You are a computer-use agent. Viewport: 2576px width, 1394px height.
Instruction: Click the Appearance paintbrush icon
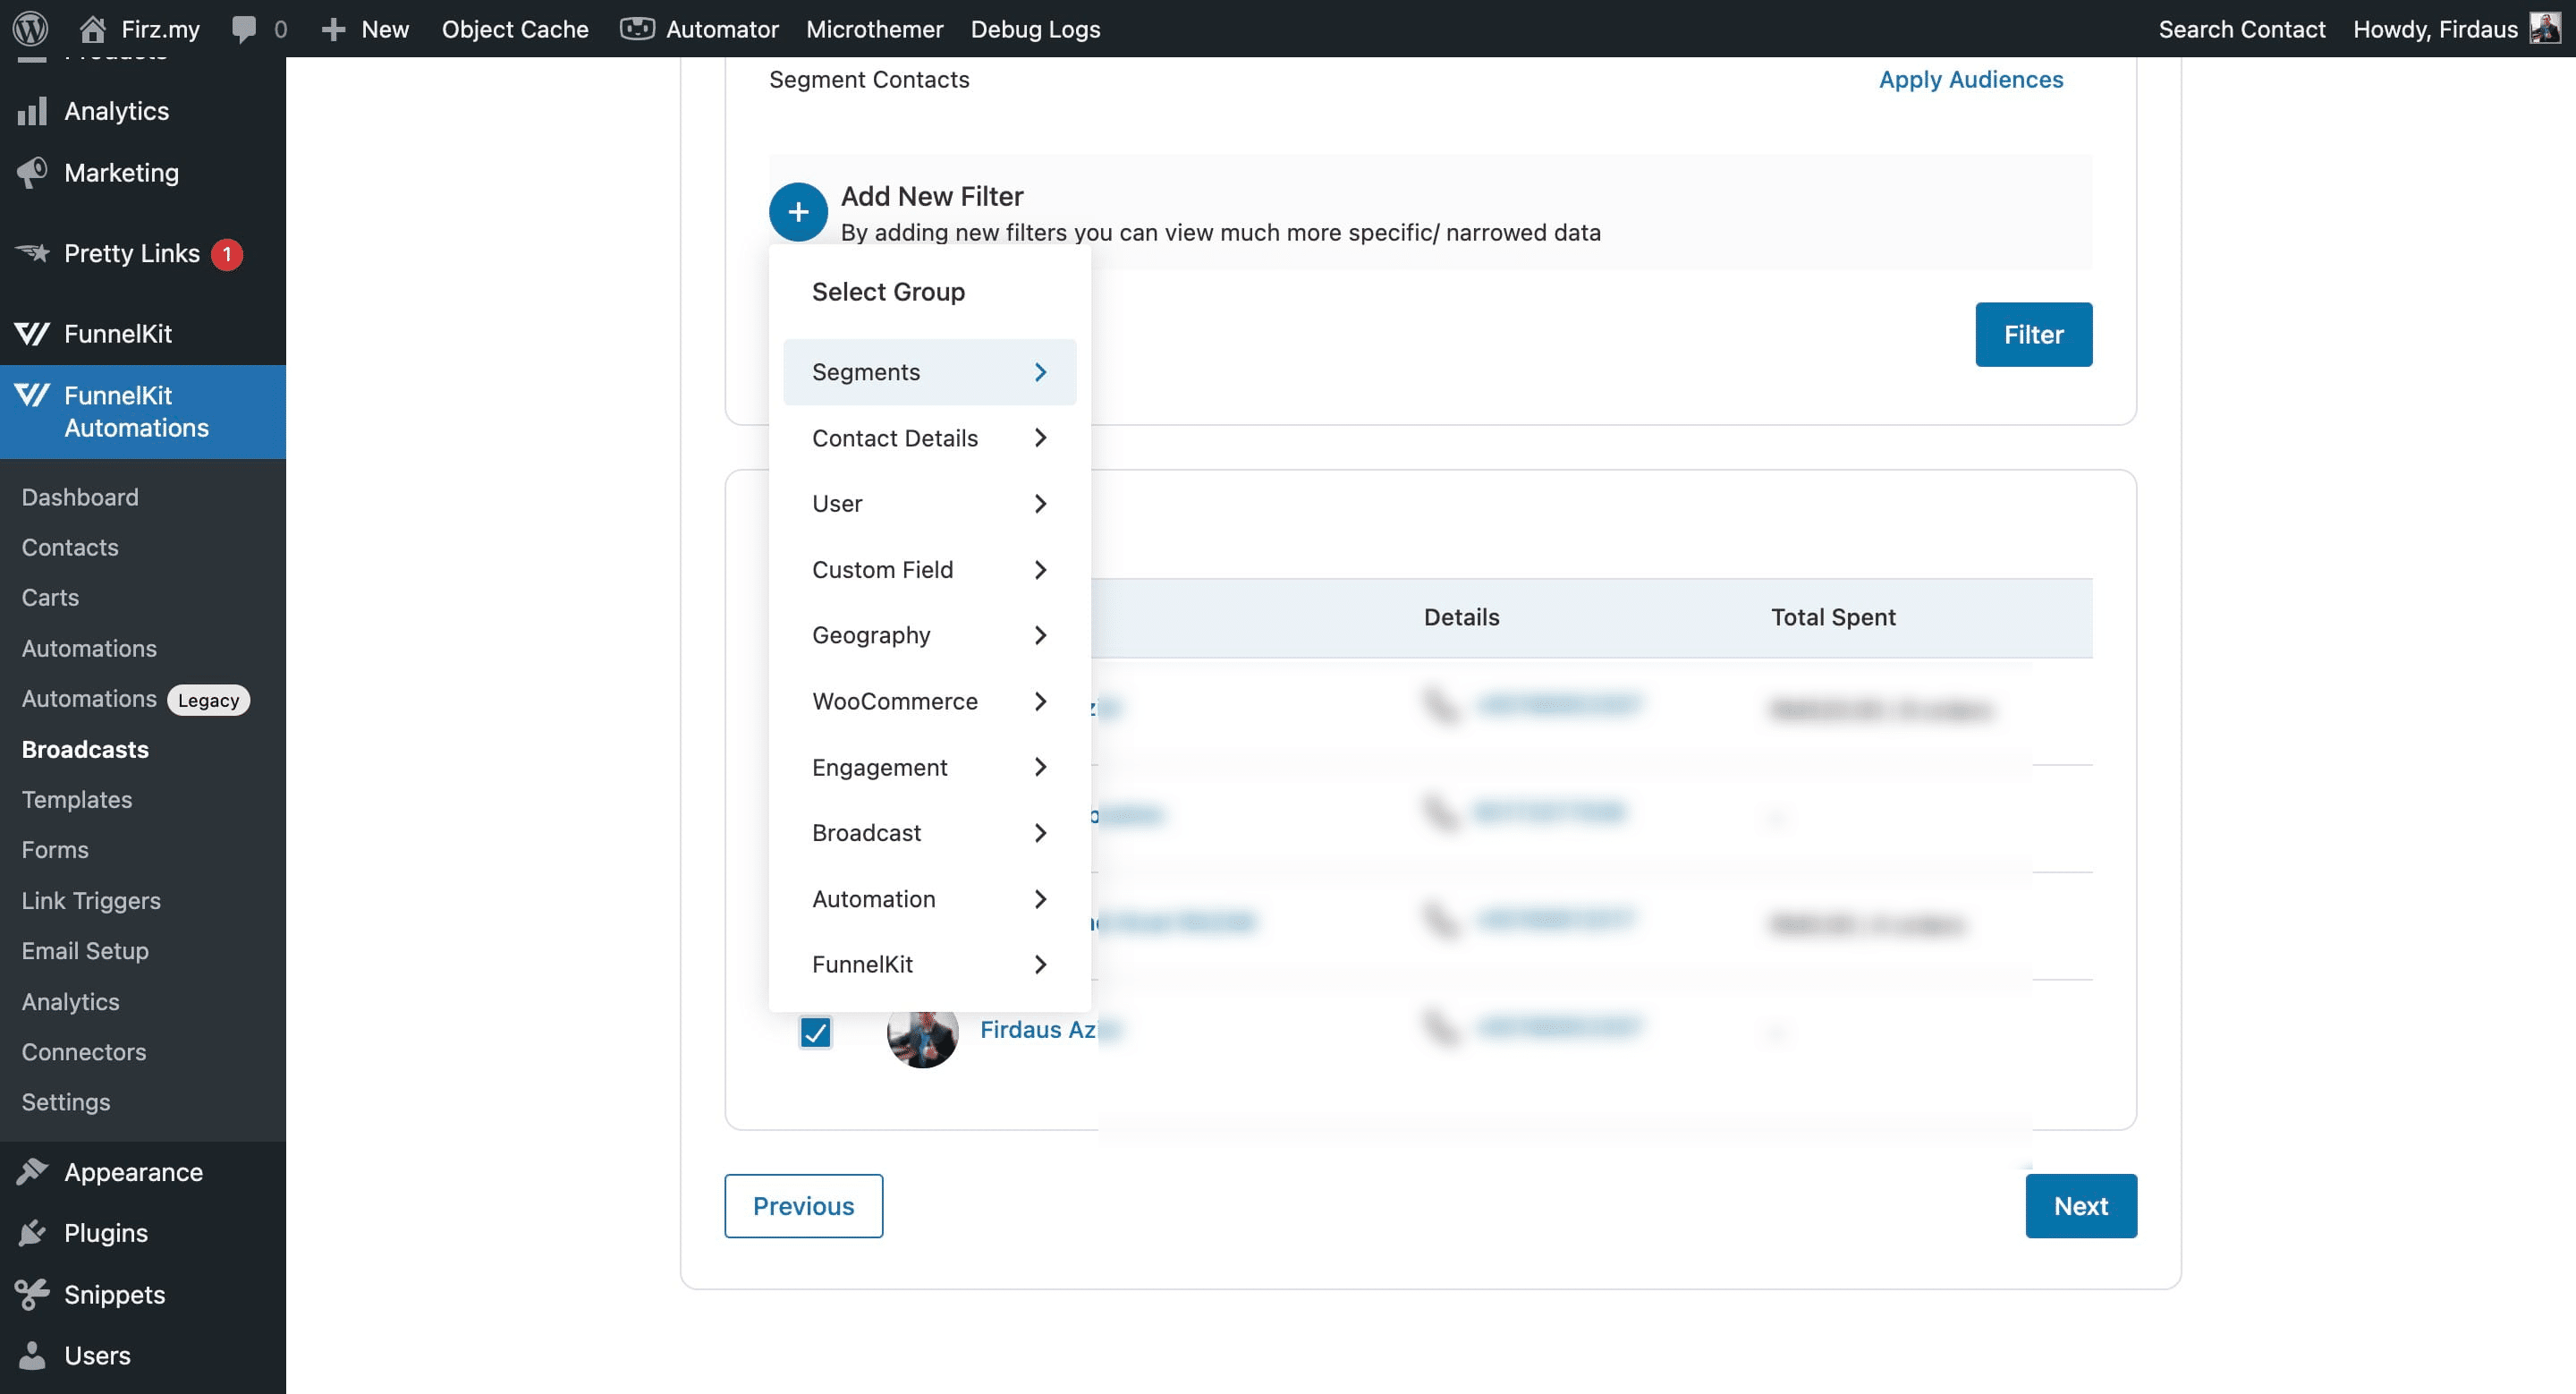[32, 1172]
